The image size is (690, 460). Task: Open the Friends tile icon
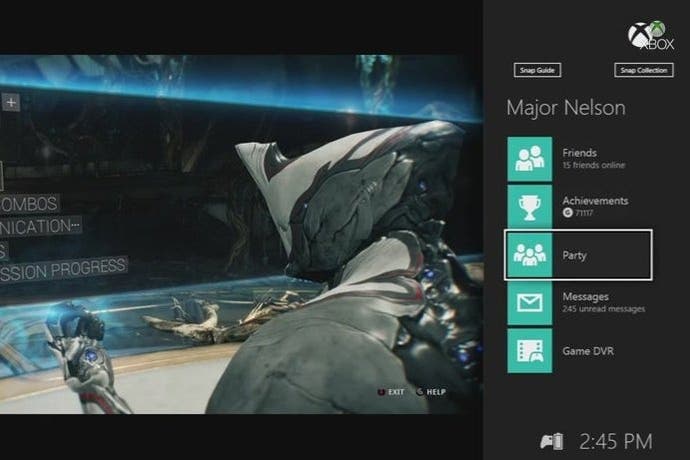(x=529, y=159)
